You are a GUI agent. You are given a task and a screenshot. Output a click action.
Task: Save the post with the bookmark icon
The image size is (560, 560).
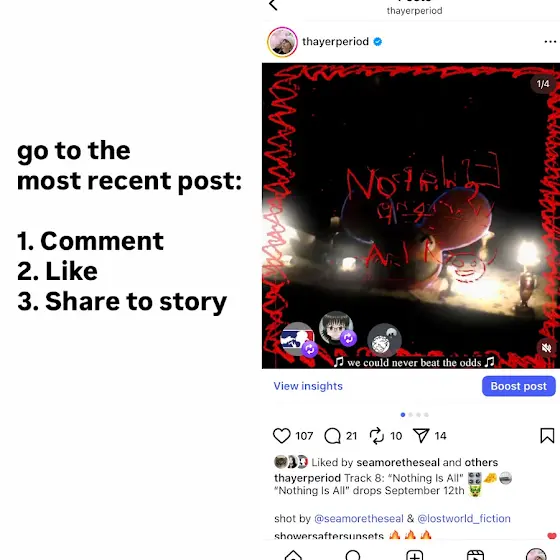click(x=547, y=435)
